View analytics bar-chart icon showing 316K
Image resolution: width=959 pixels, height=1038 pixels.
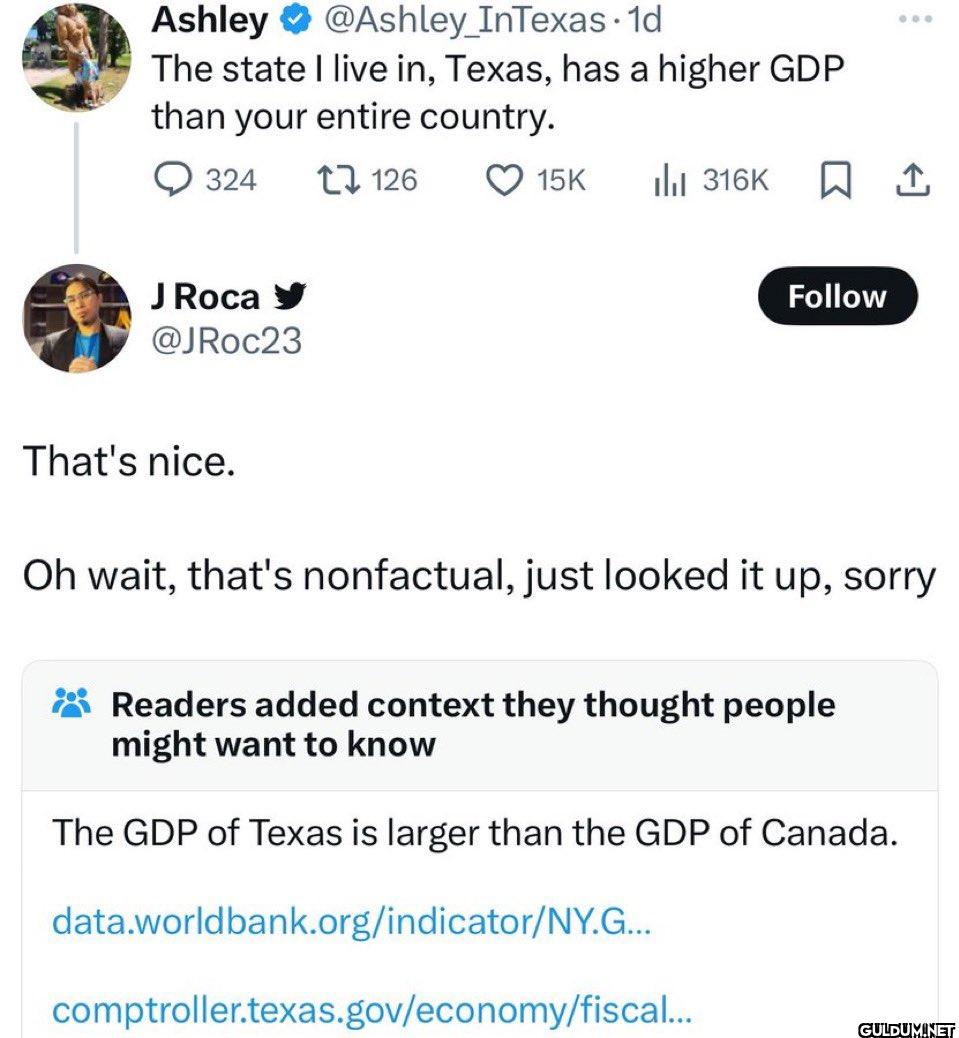tap(670, 181)
